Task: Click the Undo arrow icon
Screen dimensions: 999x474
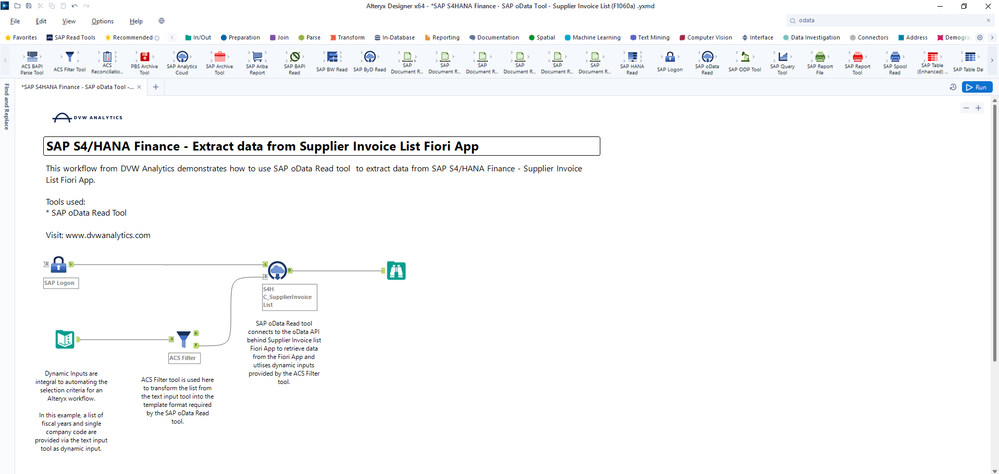Action: [75, 6]
